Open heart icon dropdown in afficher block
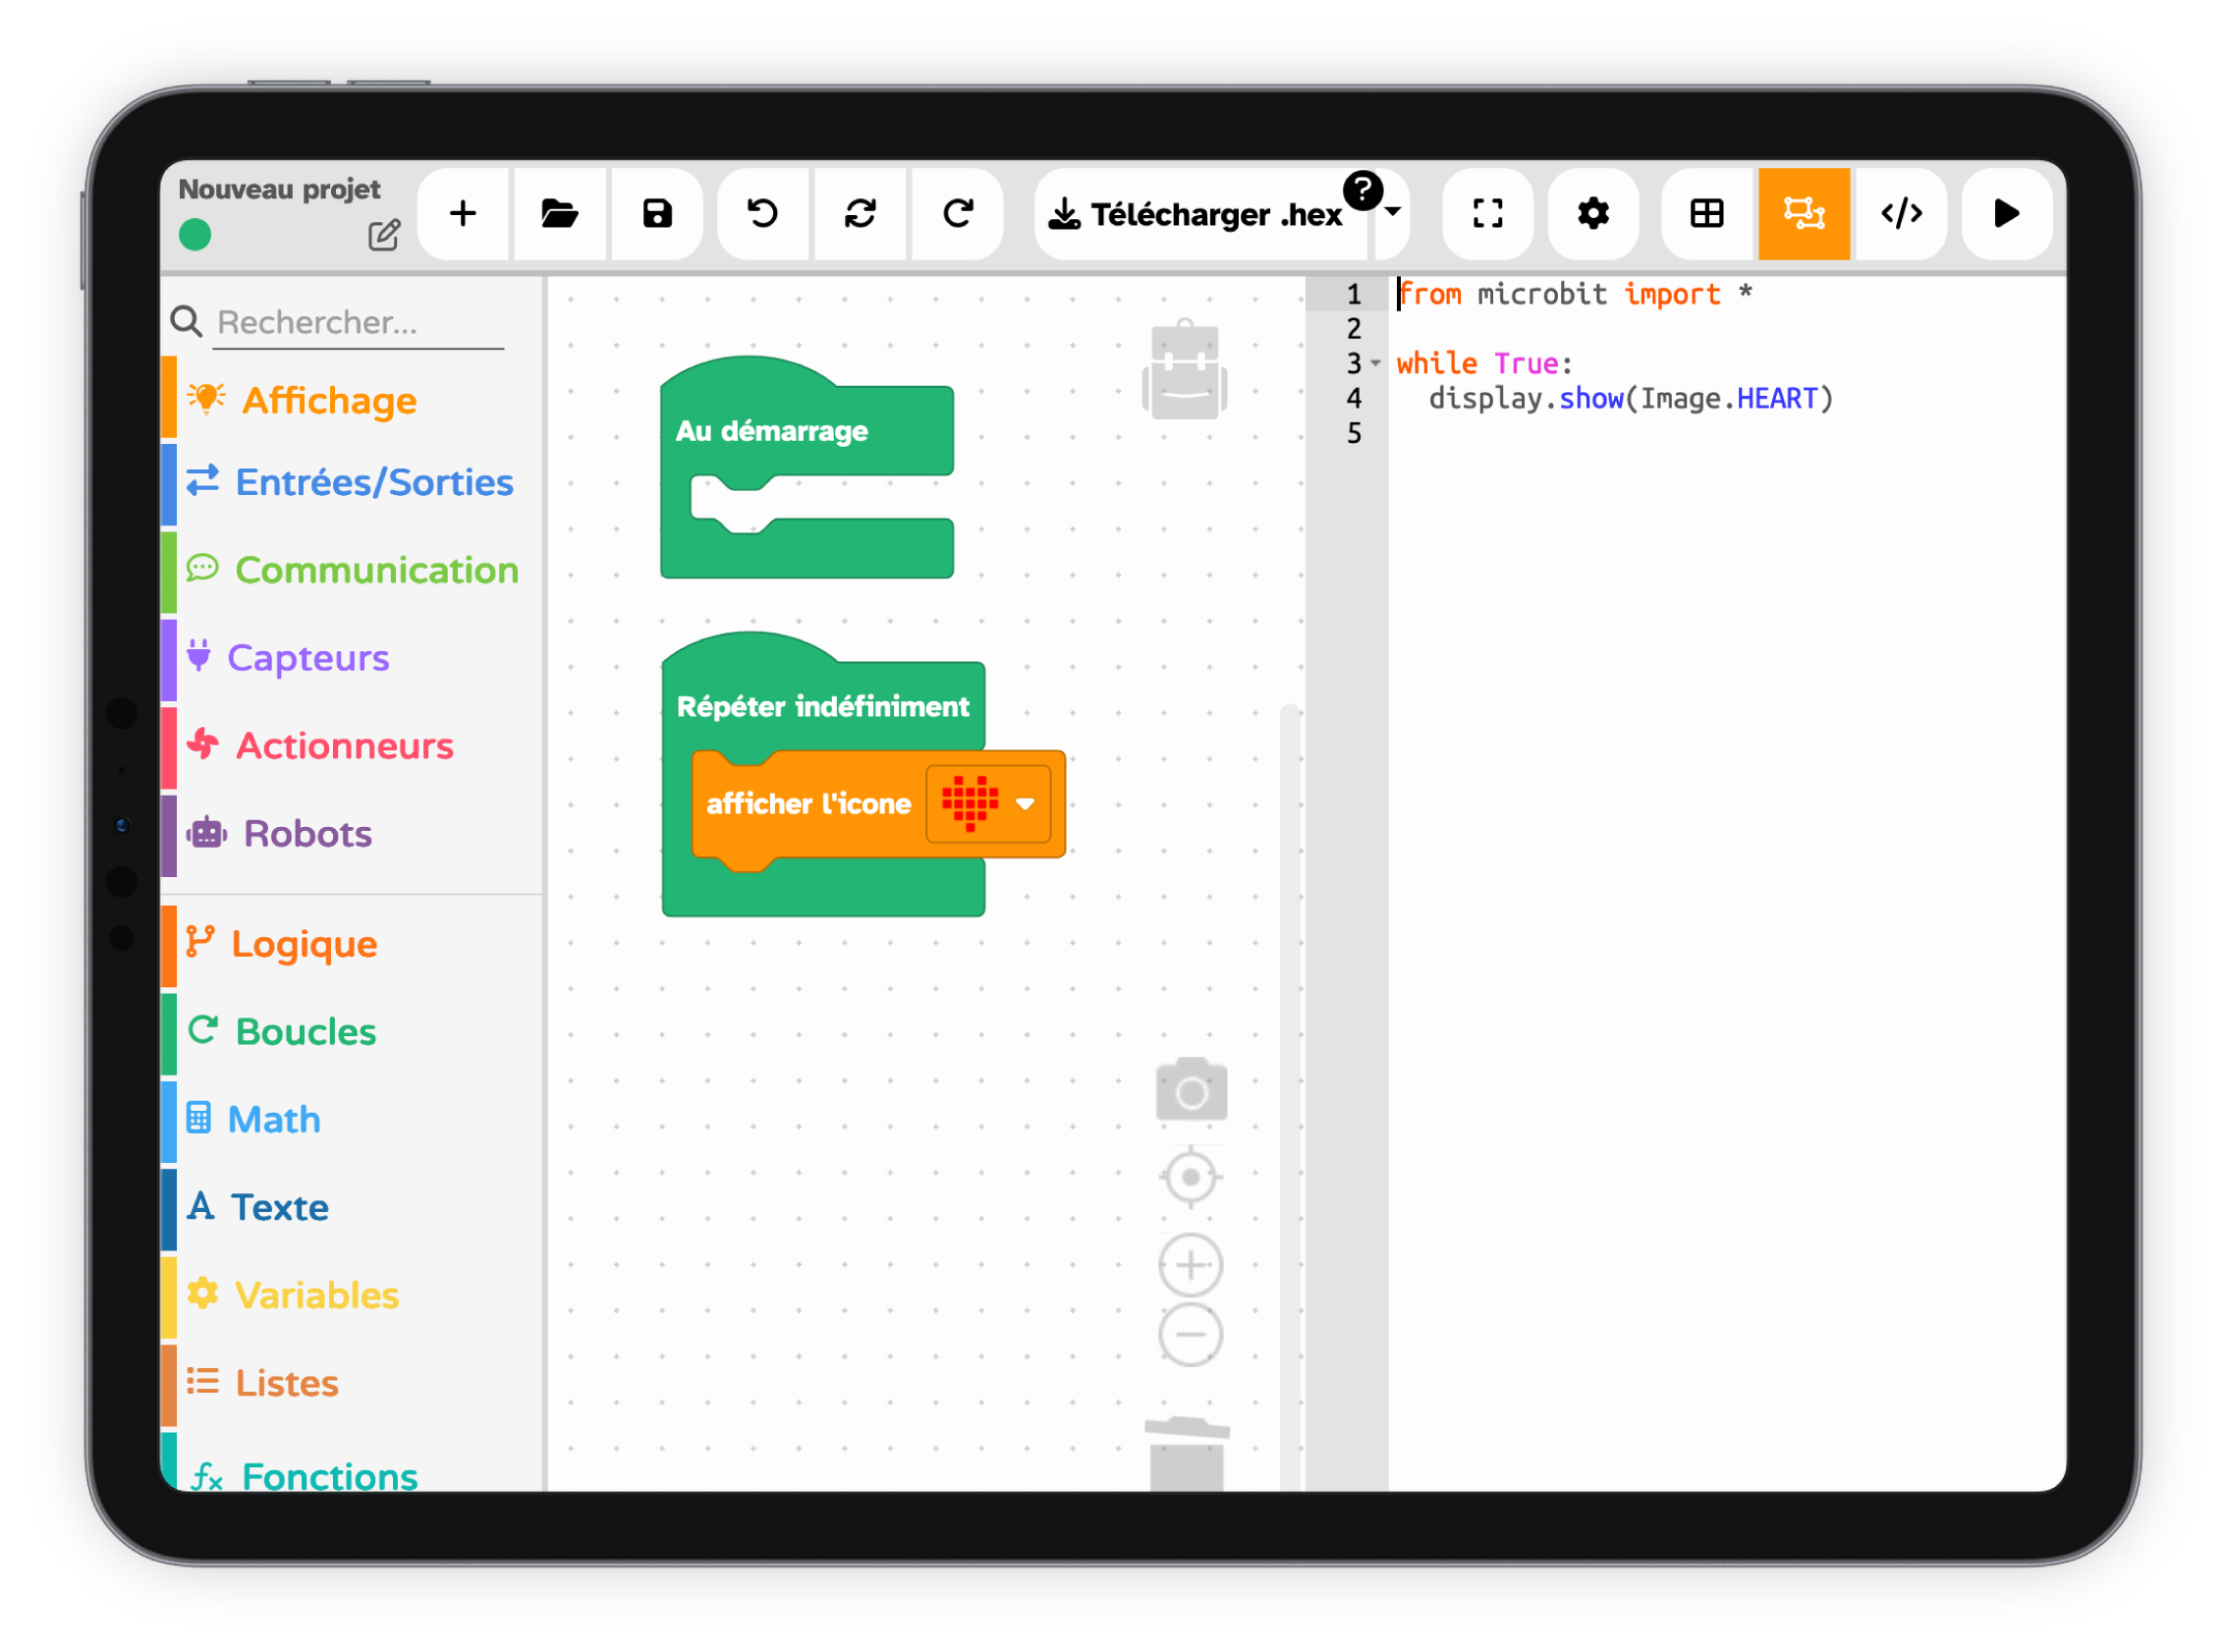Image resolution: width=2227 pixels, height=1652 pixels. coord(1024,804)
